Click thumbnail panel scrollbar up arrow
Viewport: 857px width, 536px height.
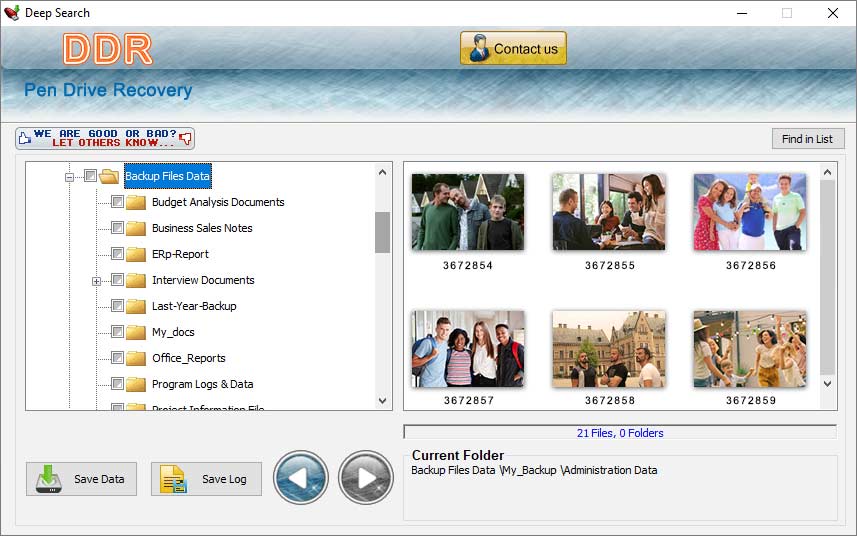827,173
